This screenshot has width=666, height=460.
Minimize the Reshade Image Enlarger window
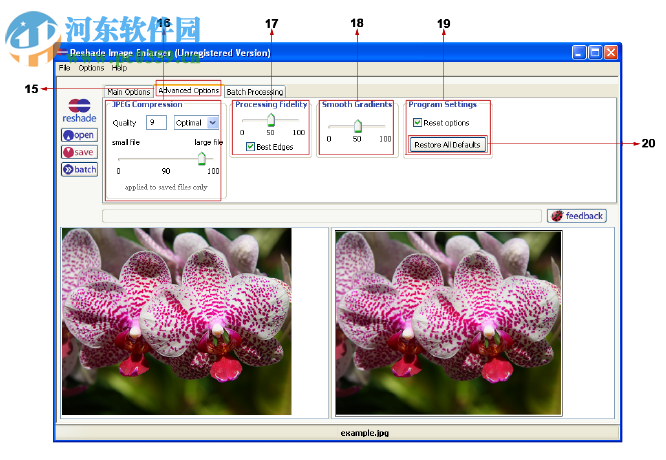point(579,53)
